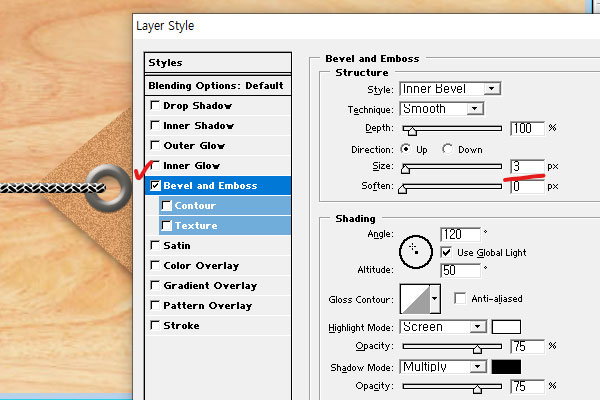Screen dimensions: 600x400
Task: Enable the Texture checkbox
Action: click(x=166, y=225)
